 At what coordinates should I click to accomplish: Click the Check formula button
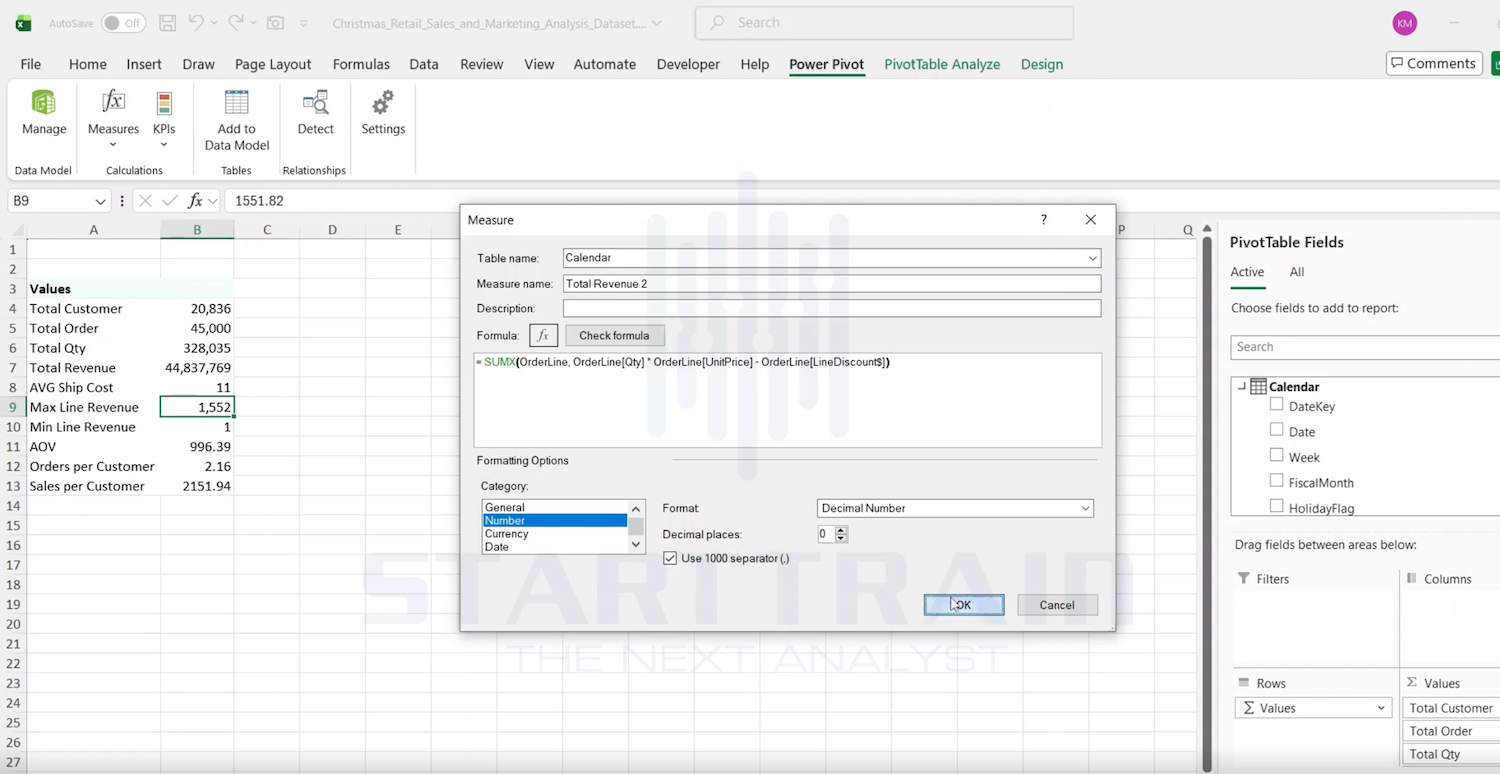point(614,335)
